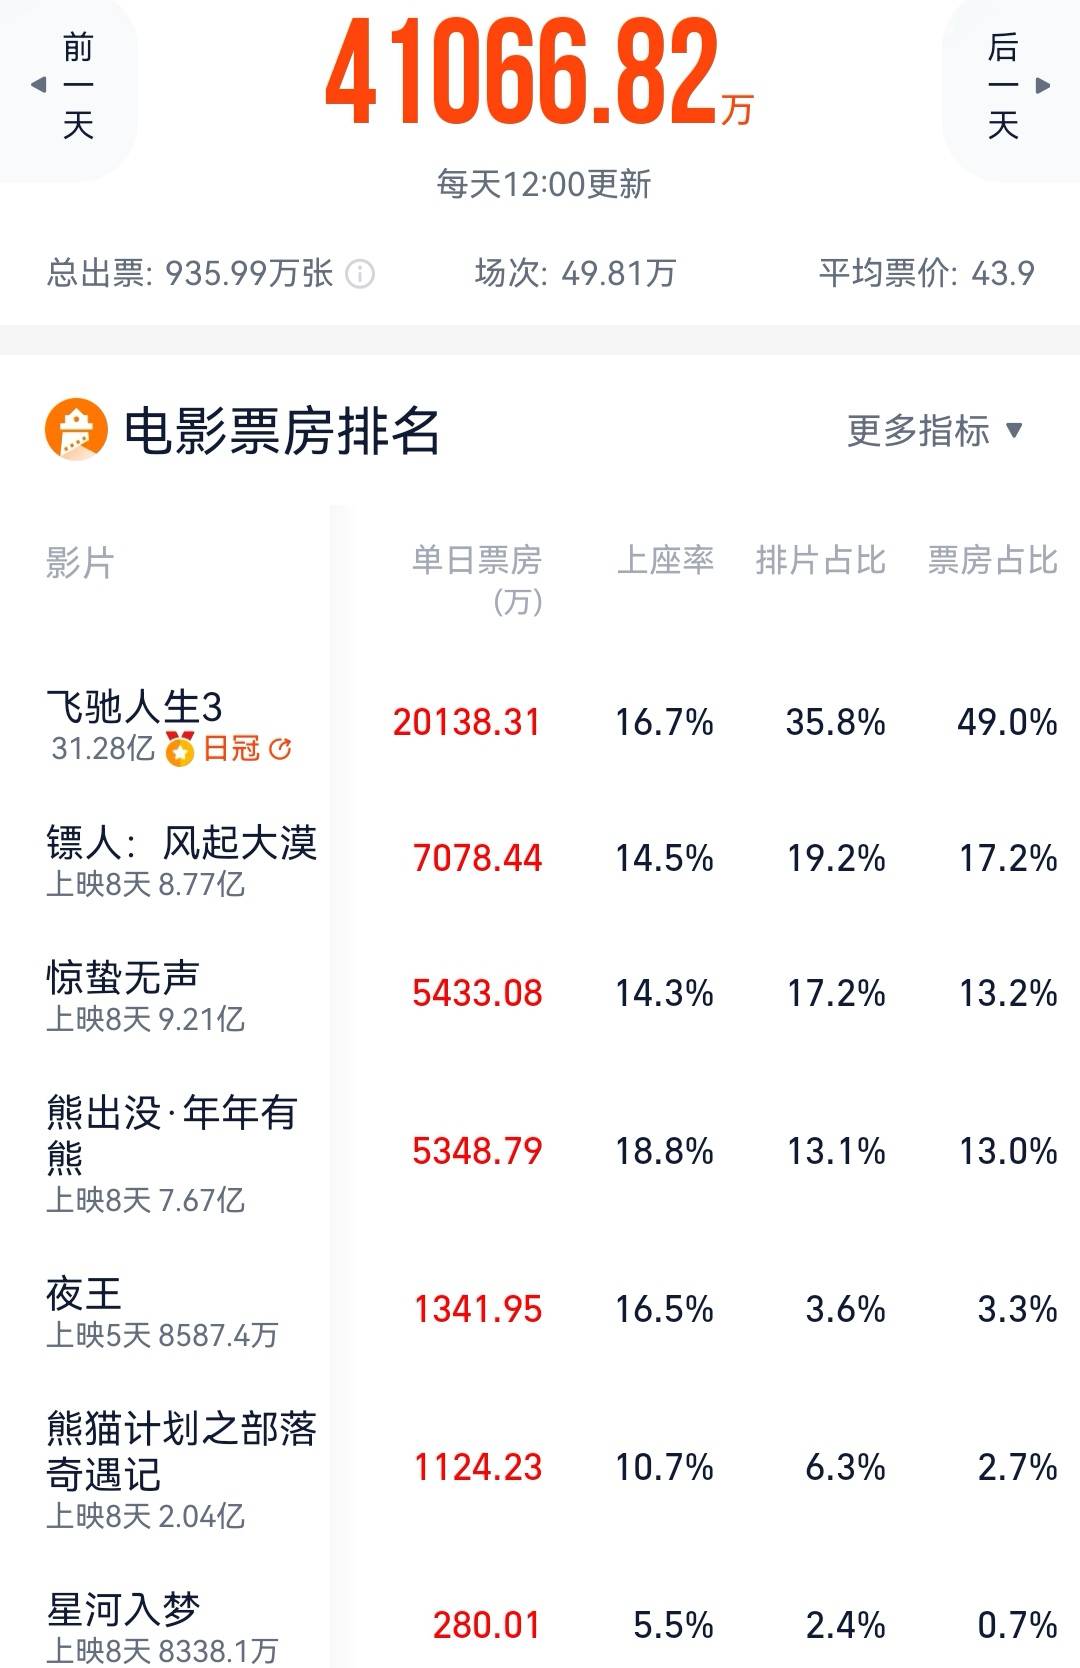Go to previous day with 前一天
Screen dimensions: 1080x1668
click(x=68, y=86)
